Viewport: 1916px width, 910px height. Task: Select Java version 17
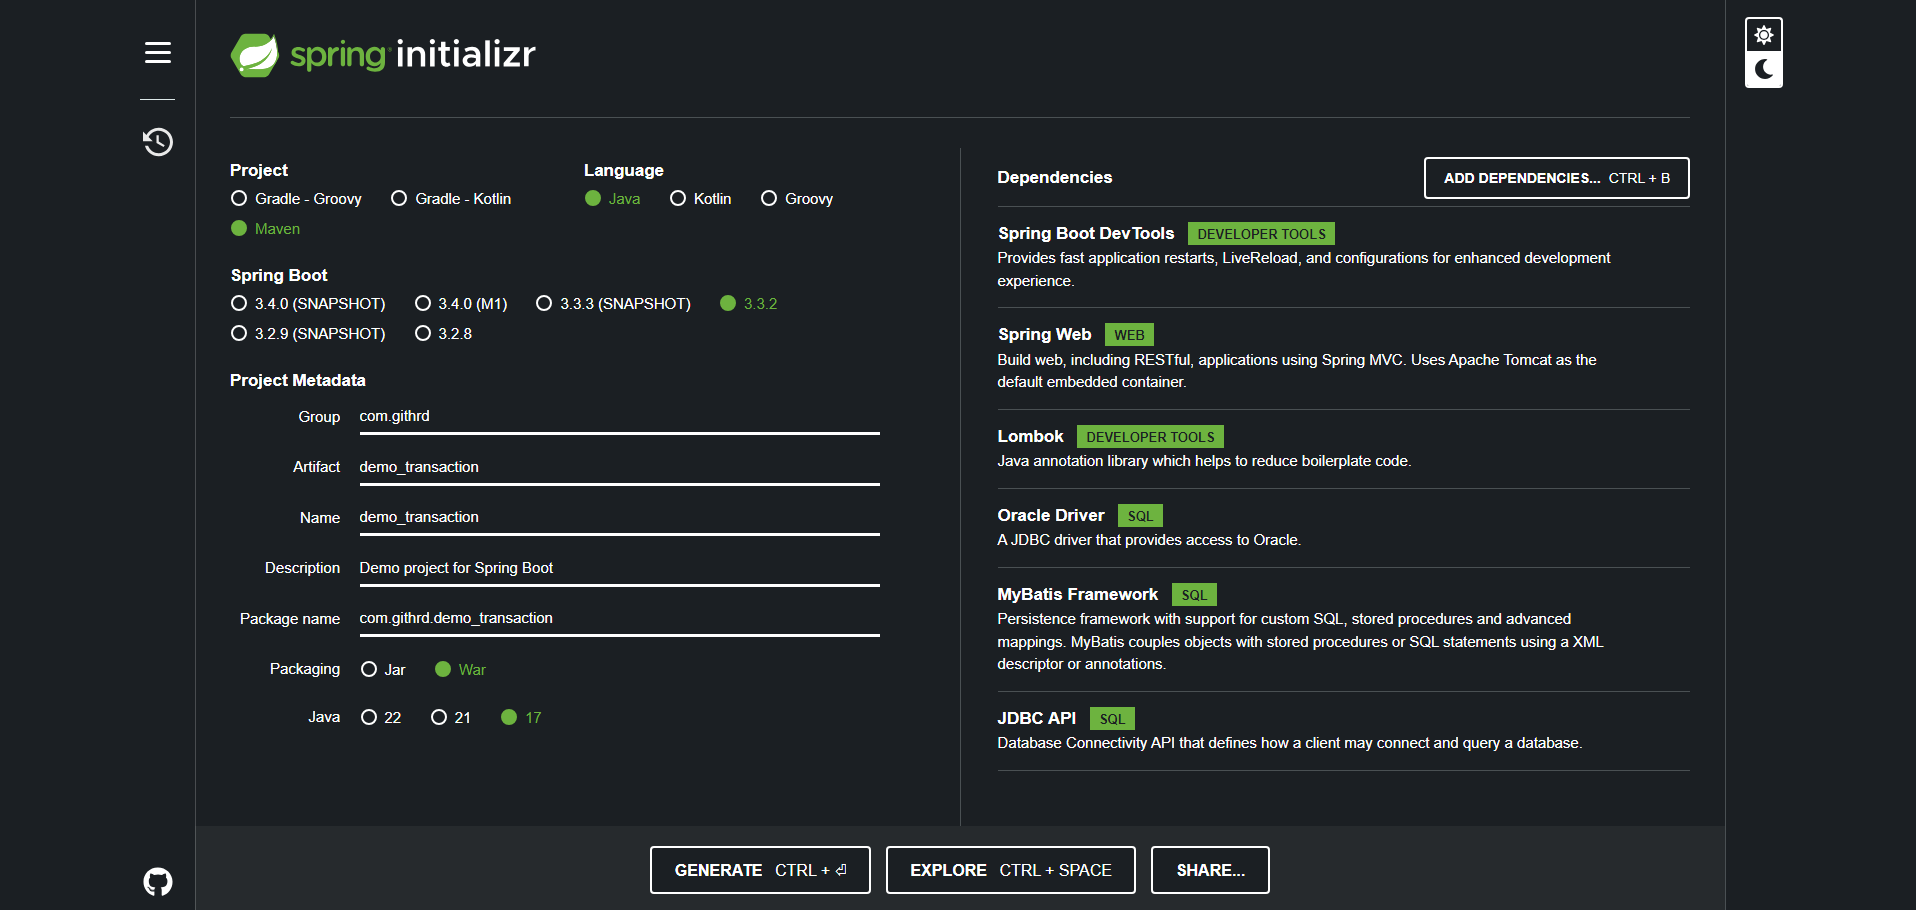point(521,718)
